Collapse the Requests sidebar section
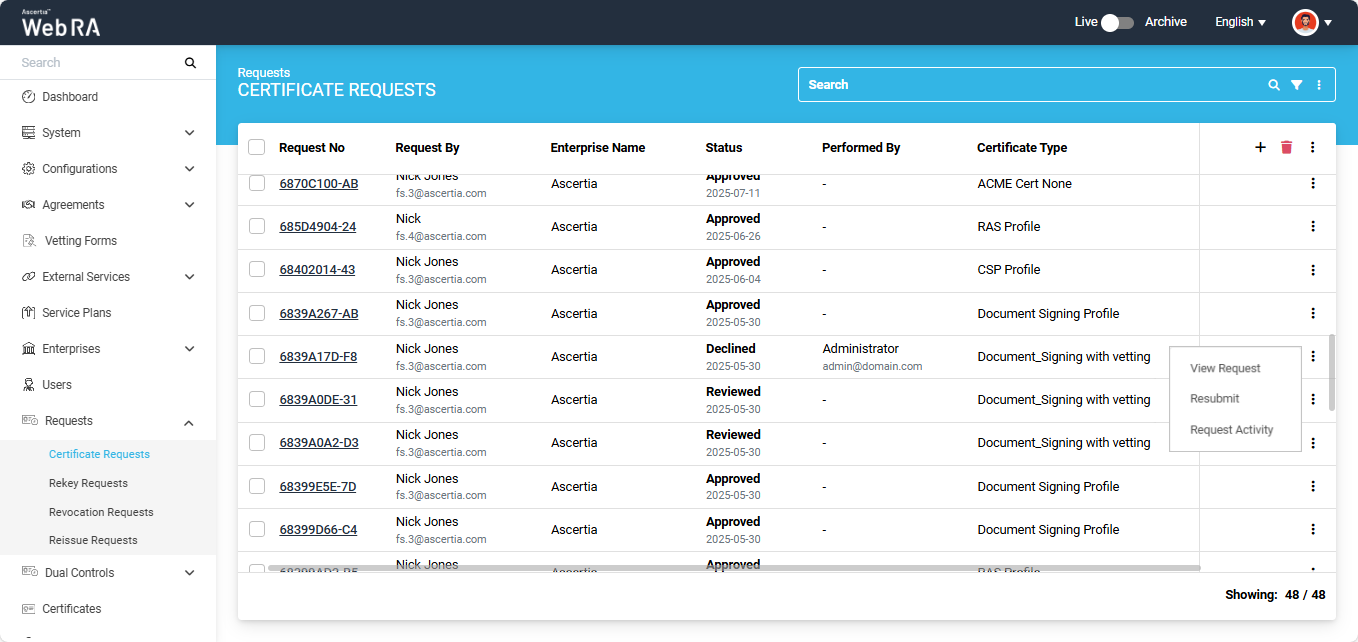1358x642 pixels. pyautogui.click(x=189, y=422)
